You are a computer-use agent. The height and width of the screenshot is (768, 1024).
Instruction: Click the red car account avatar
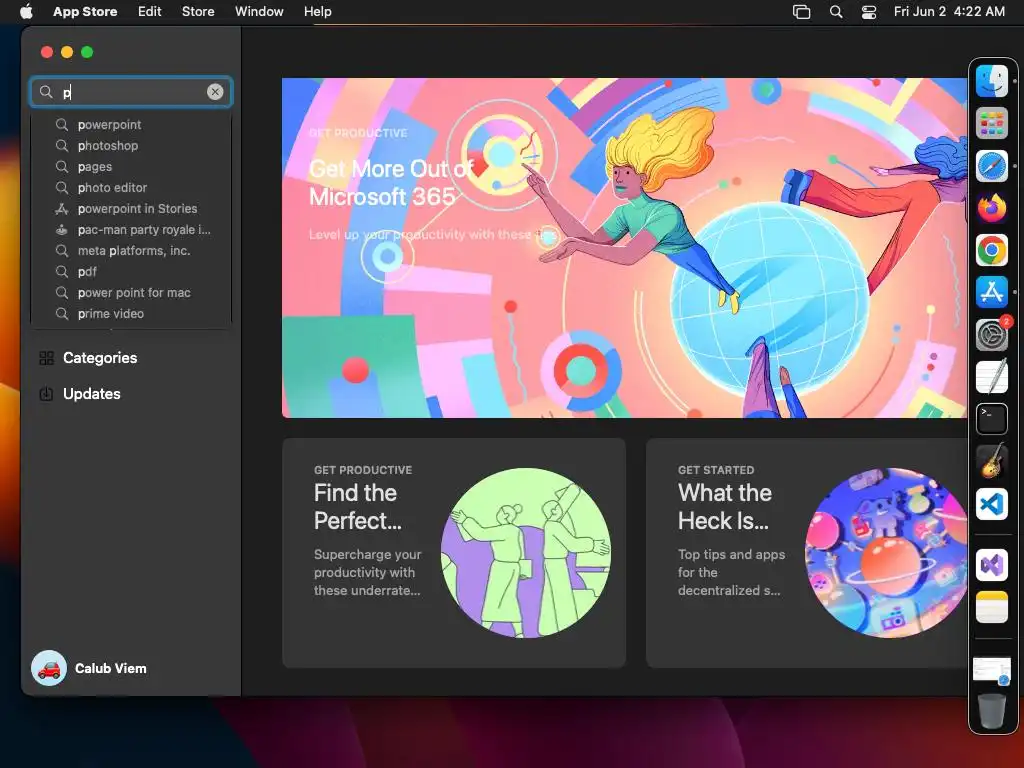pyautogui.click(x=49, y=668)
